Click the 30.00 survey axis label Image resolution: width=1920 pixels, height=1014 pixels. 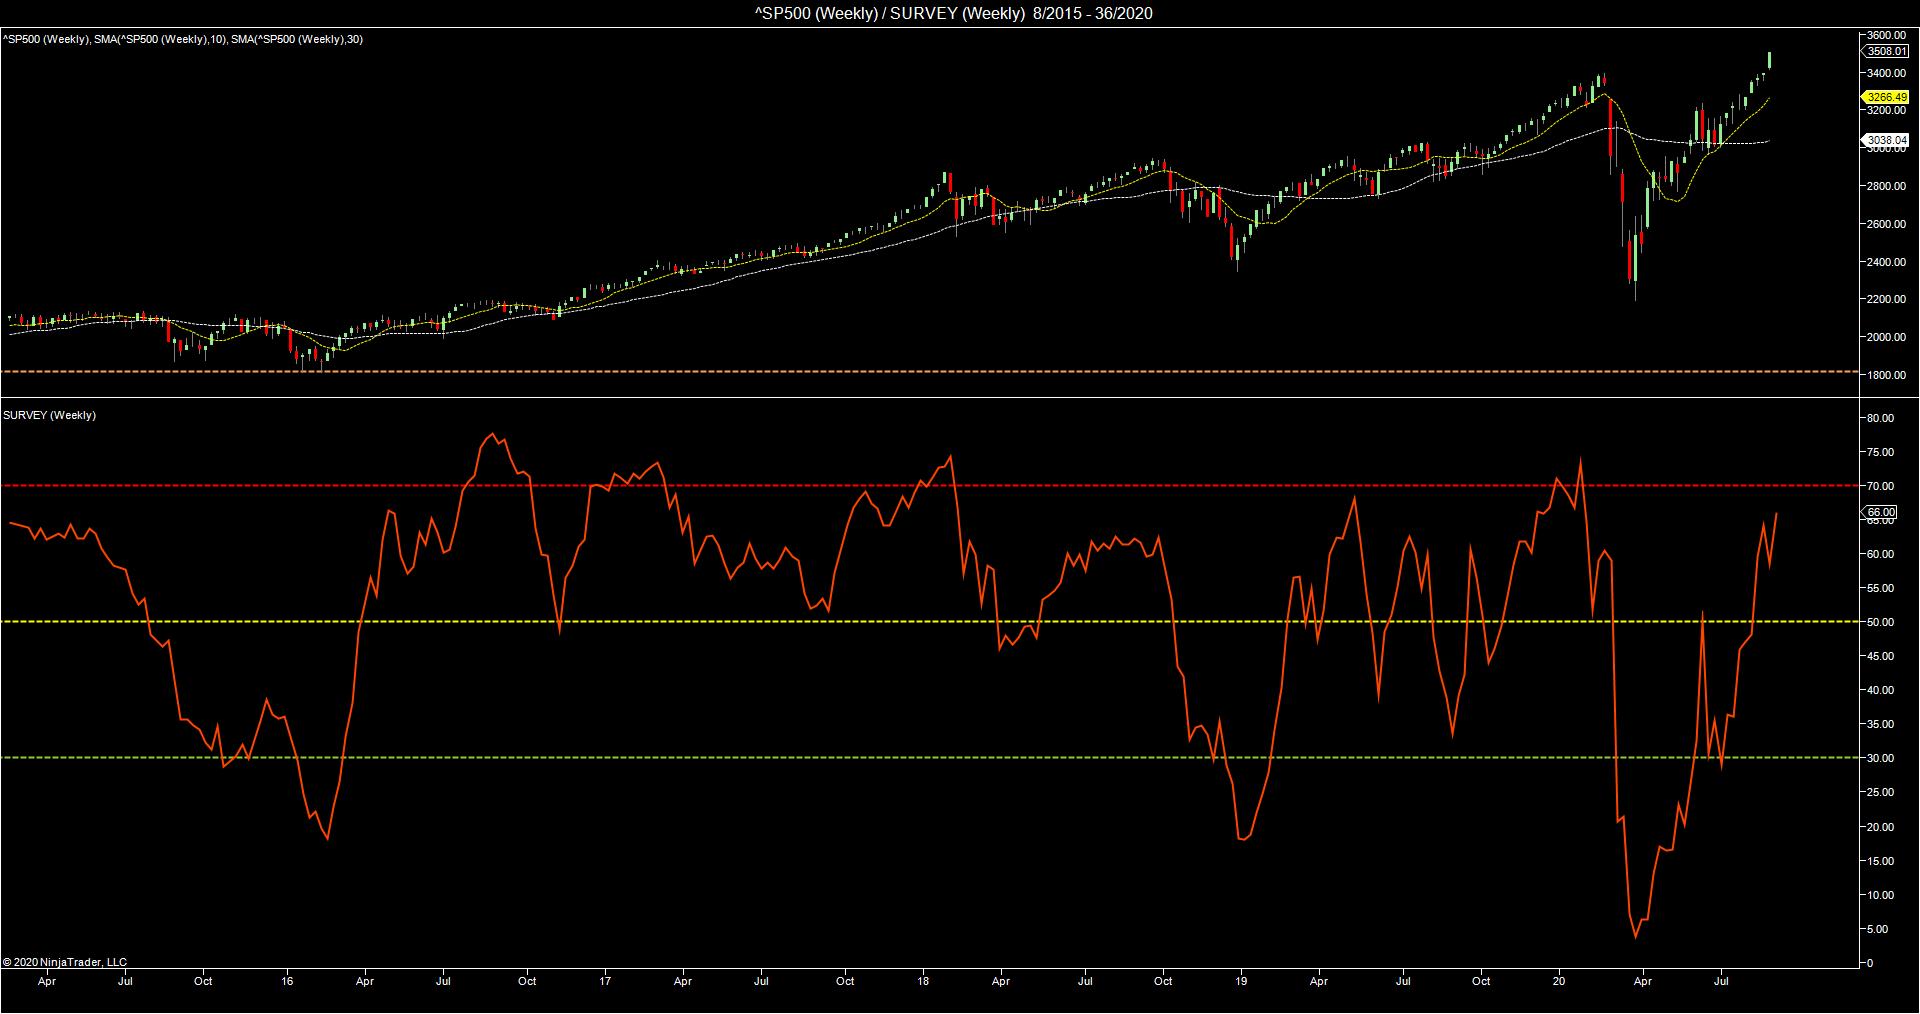pyautogui.click(x=1880, y=758)
